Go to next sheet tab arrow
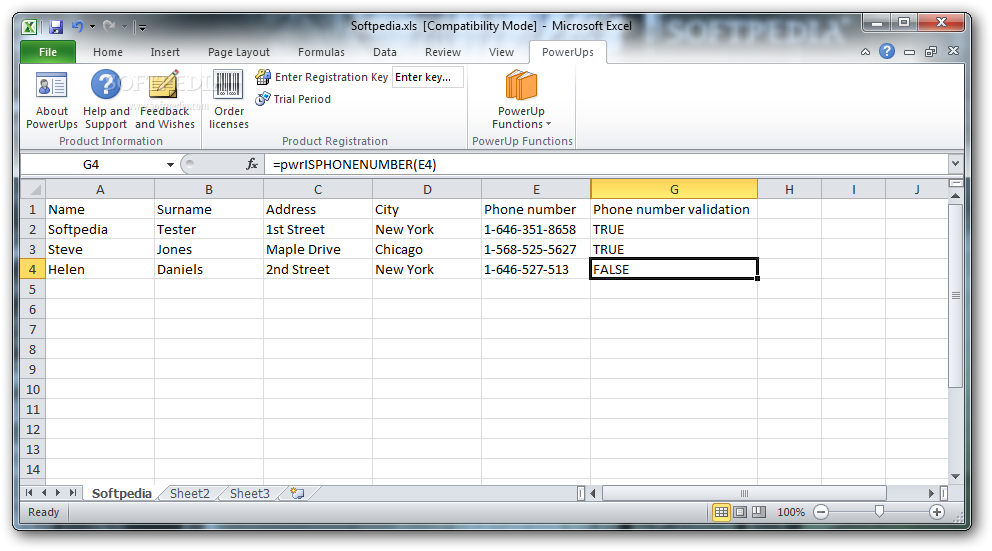This screenshot has height=551, width=992. point(58,492)
